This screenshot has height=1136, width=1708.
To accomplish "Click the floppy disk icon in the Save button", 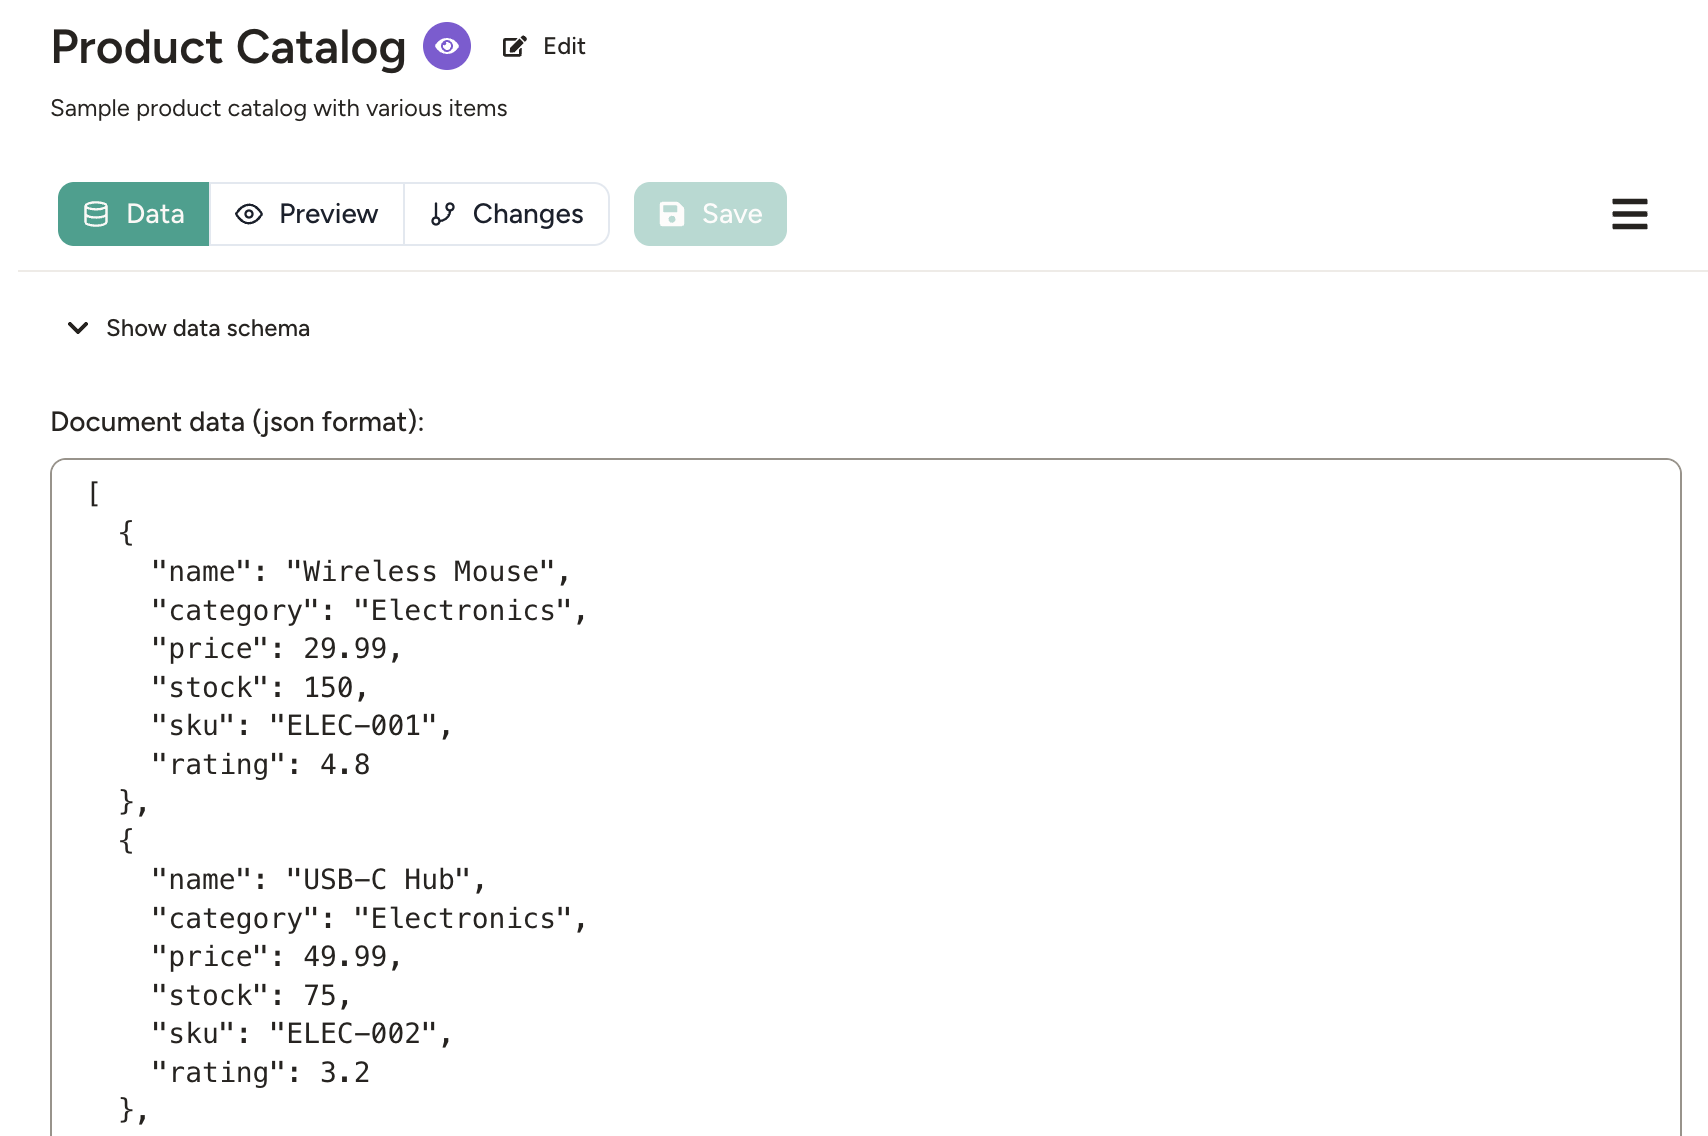I will [669, 213].
